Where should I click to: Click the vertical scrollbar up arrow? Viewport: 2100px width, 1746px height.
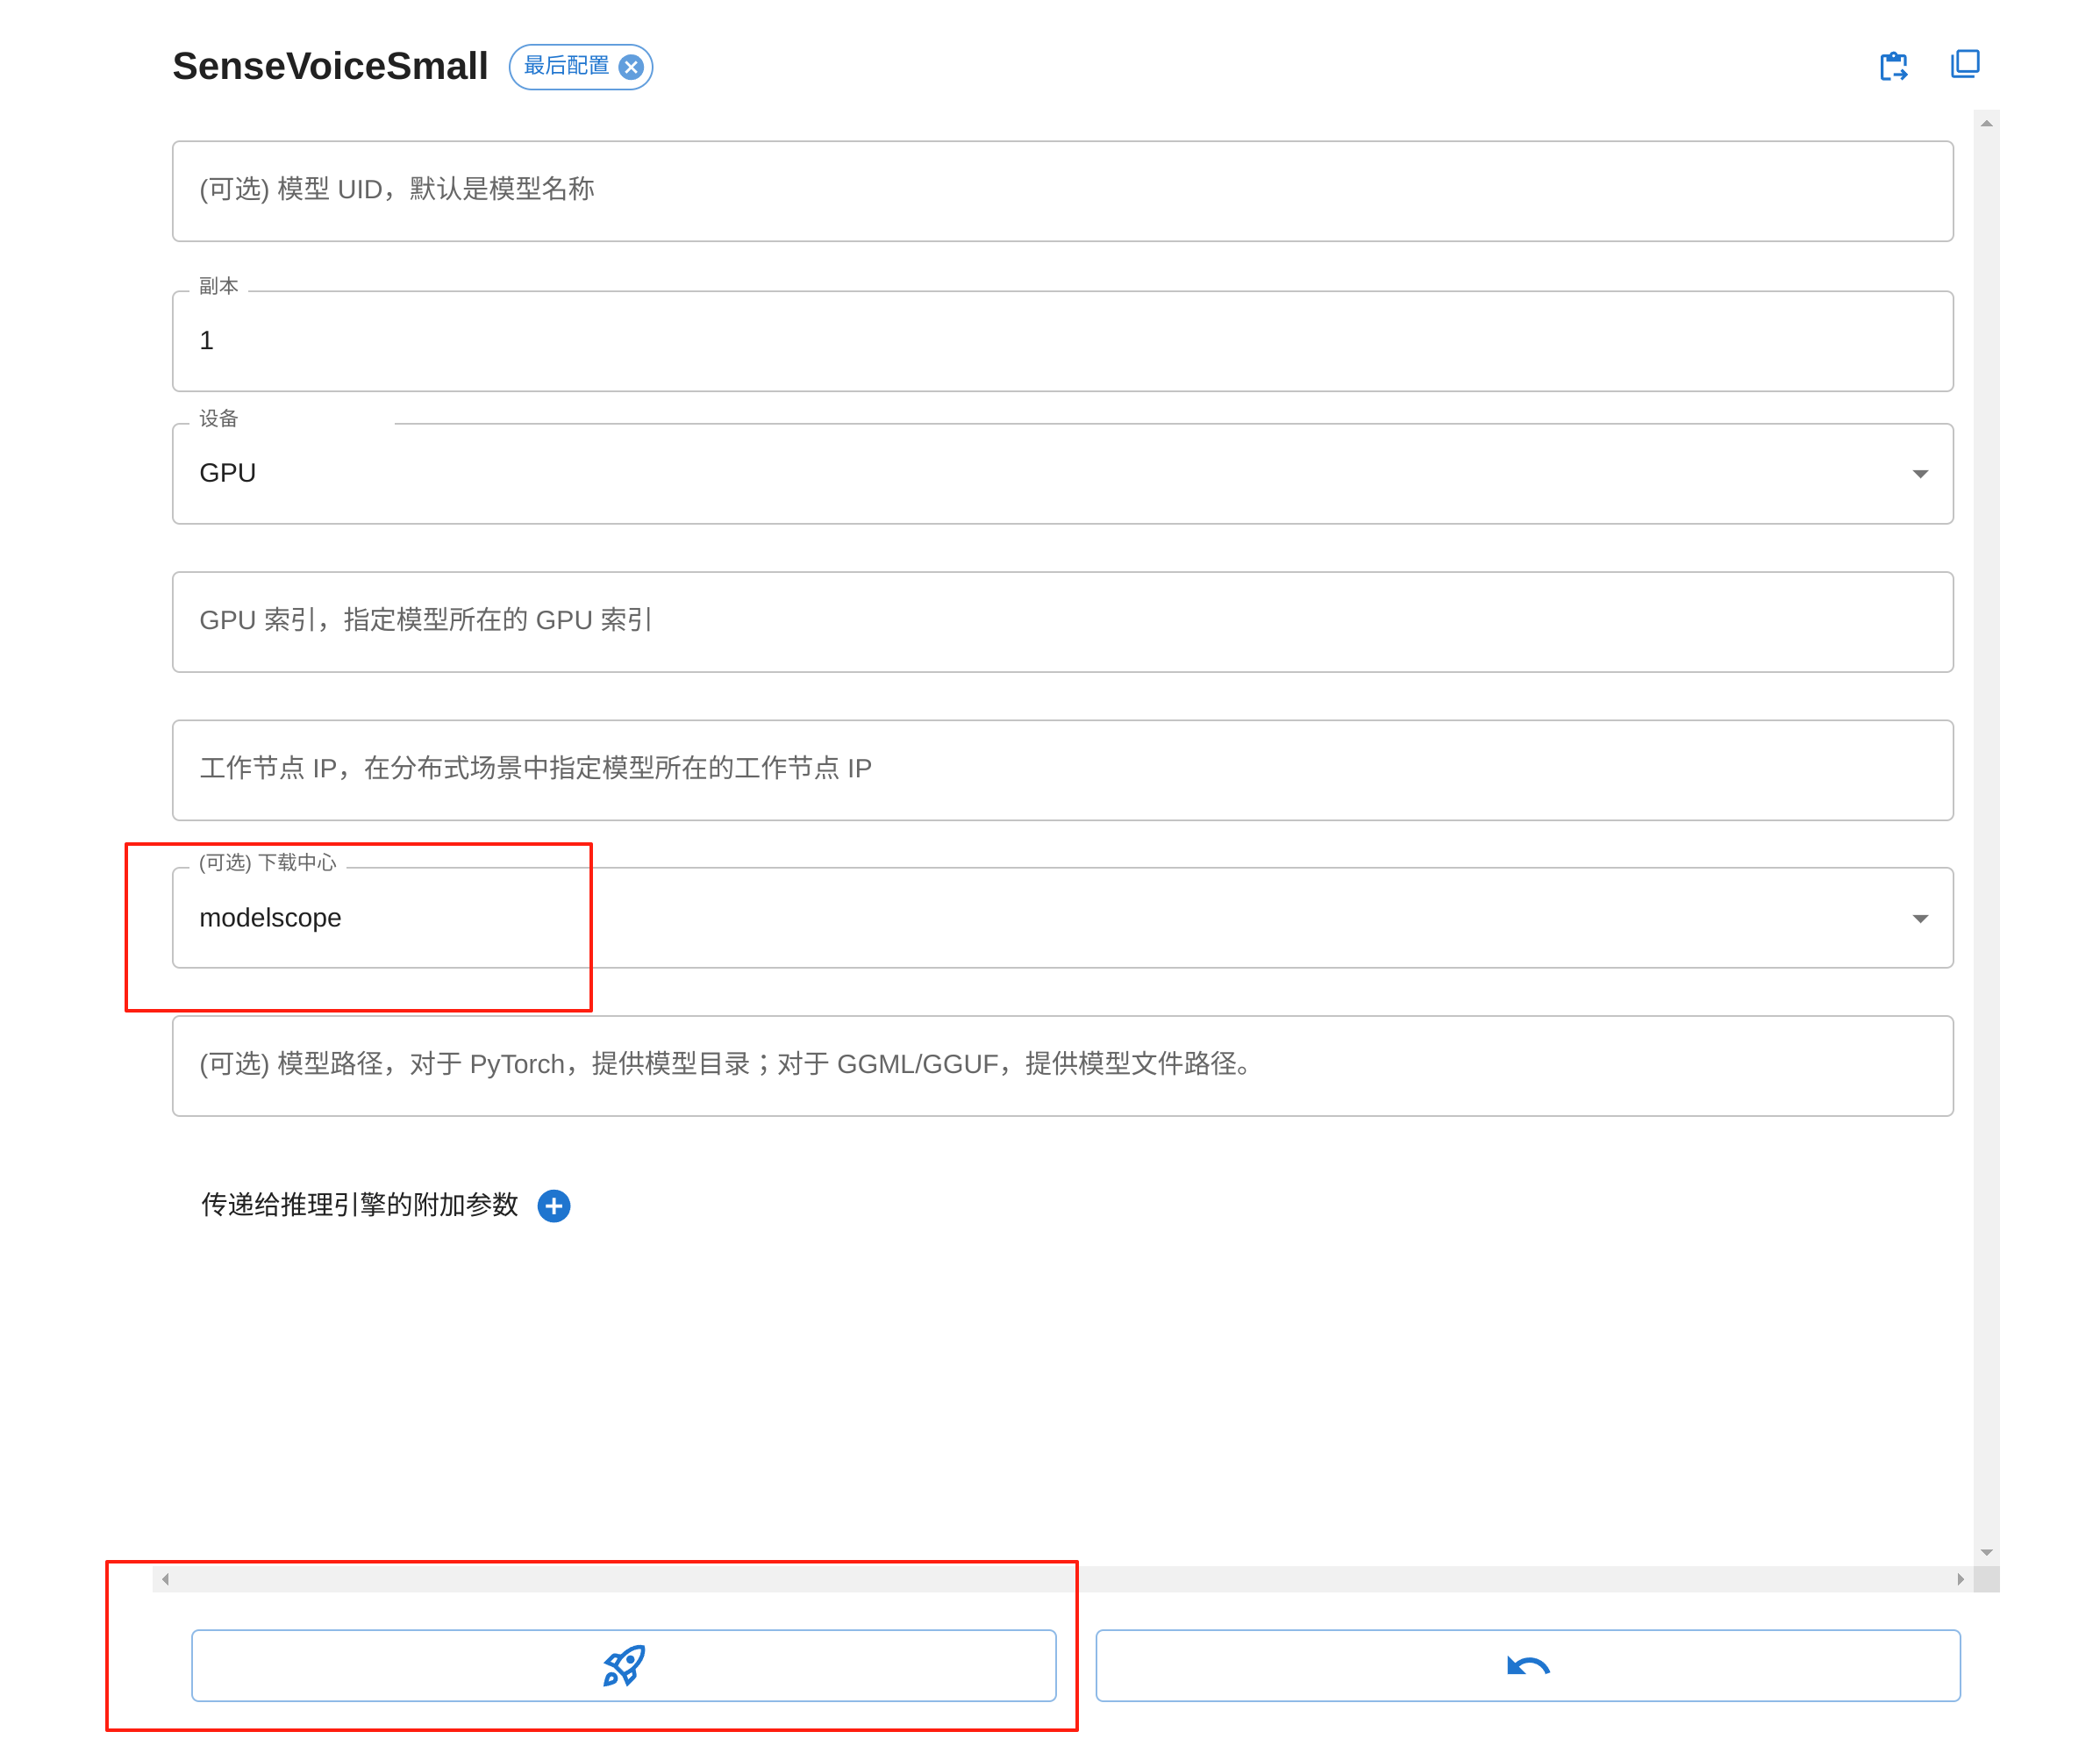1986,123
